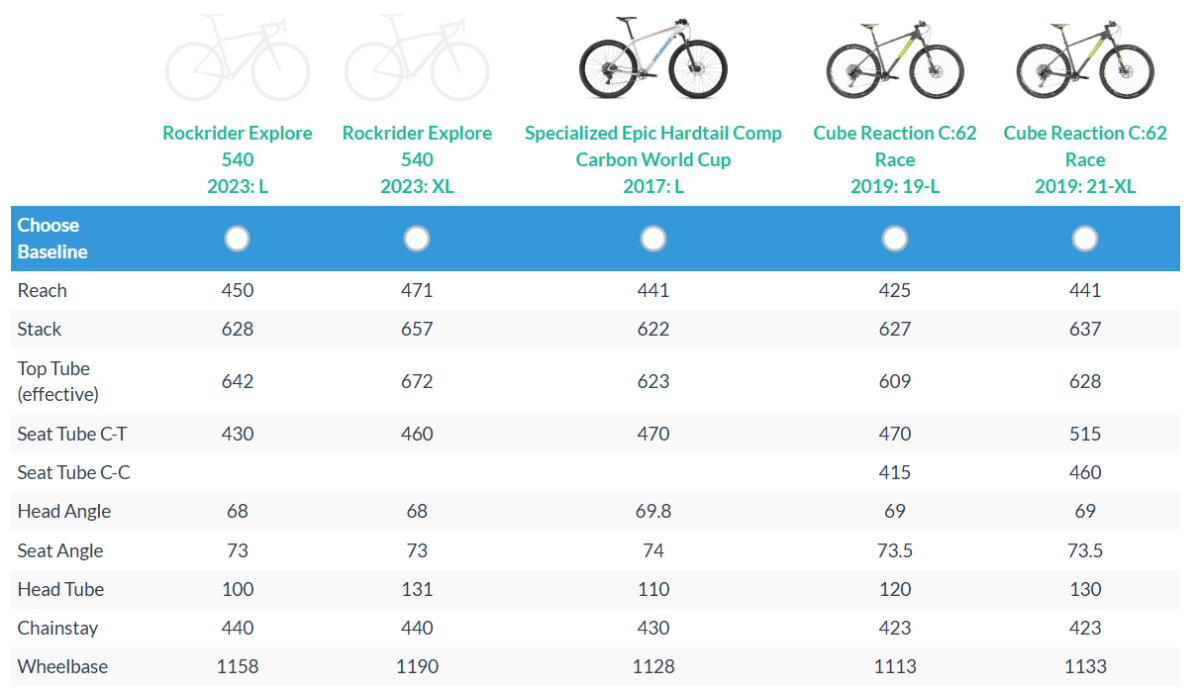Image resolution: width=1200 pixels, height=691 pixels.
Task: Open Rockrider Explore 540 2023: L link
Action: tap(237, 160)
